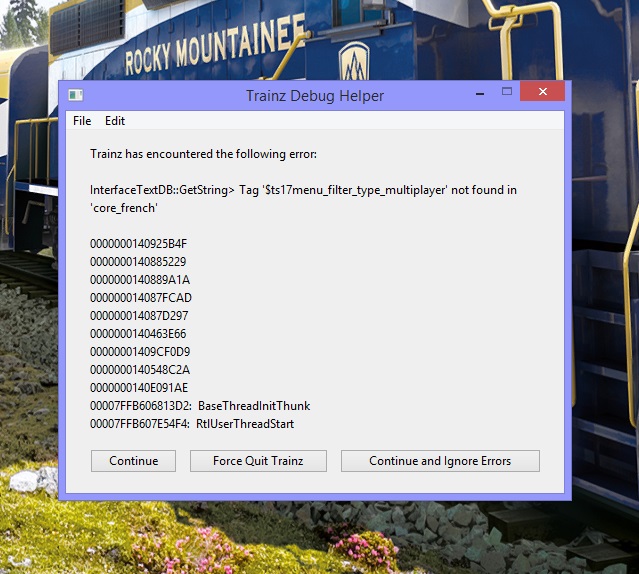Click the BaseThreadInitThunk stack line
The width and height of the screenshot is (639, 574).
pos(200,406)
